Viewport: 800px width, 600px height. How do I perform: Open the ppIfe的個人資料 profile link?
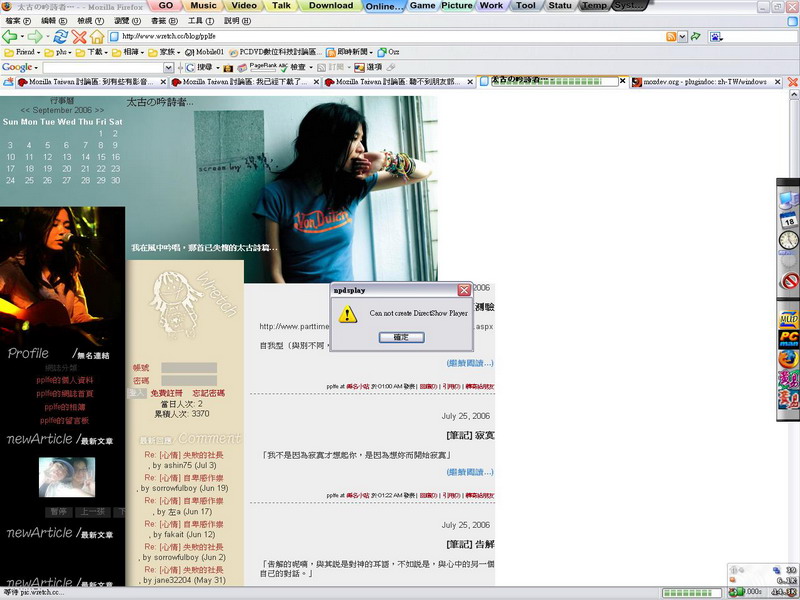[x=65, y=380]
